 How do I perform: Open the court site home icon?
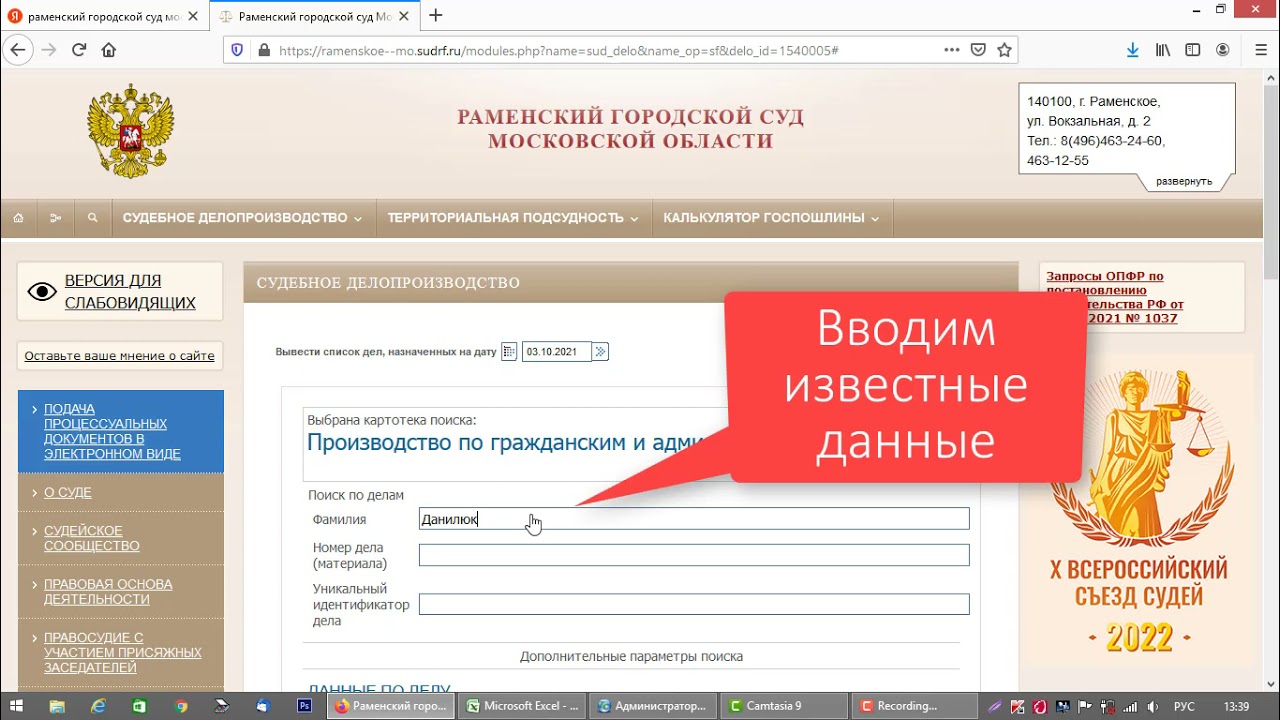click(18, 218)
